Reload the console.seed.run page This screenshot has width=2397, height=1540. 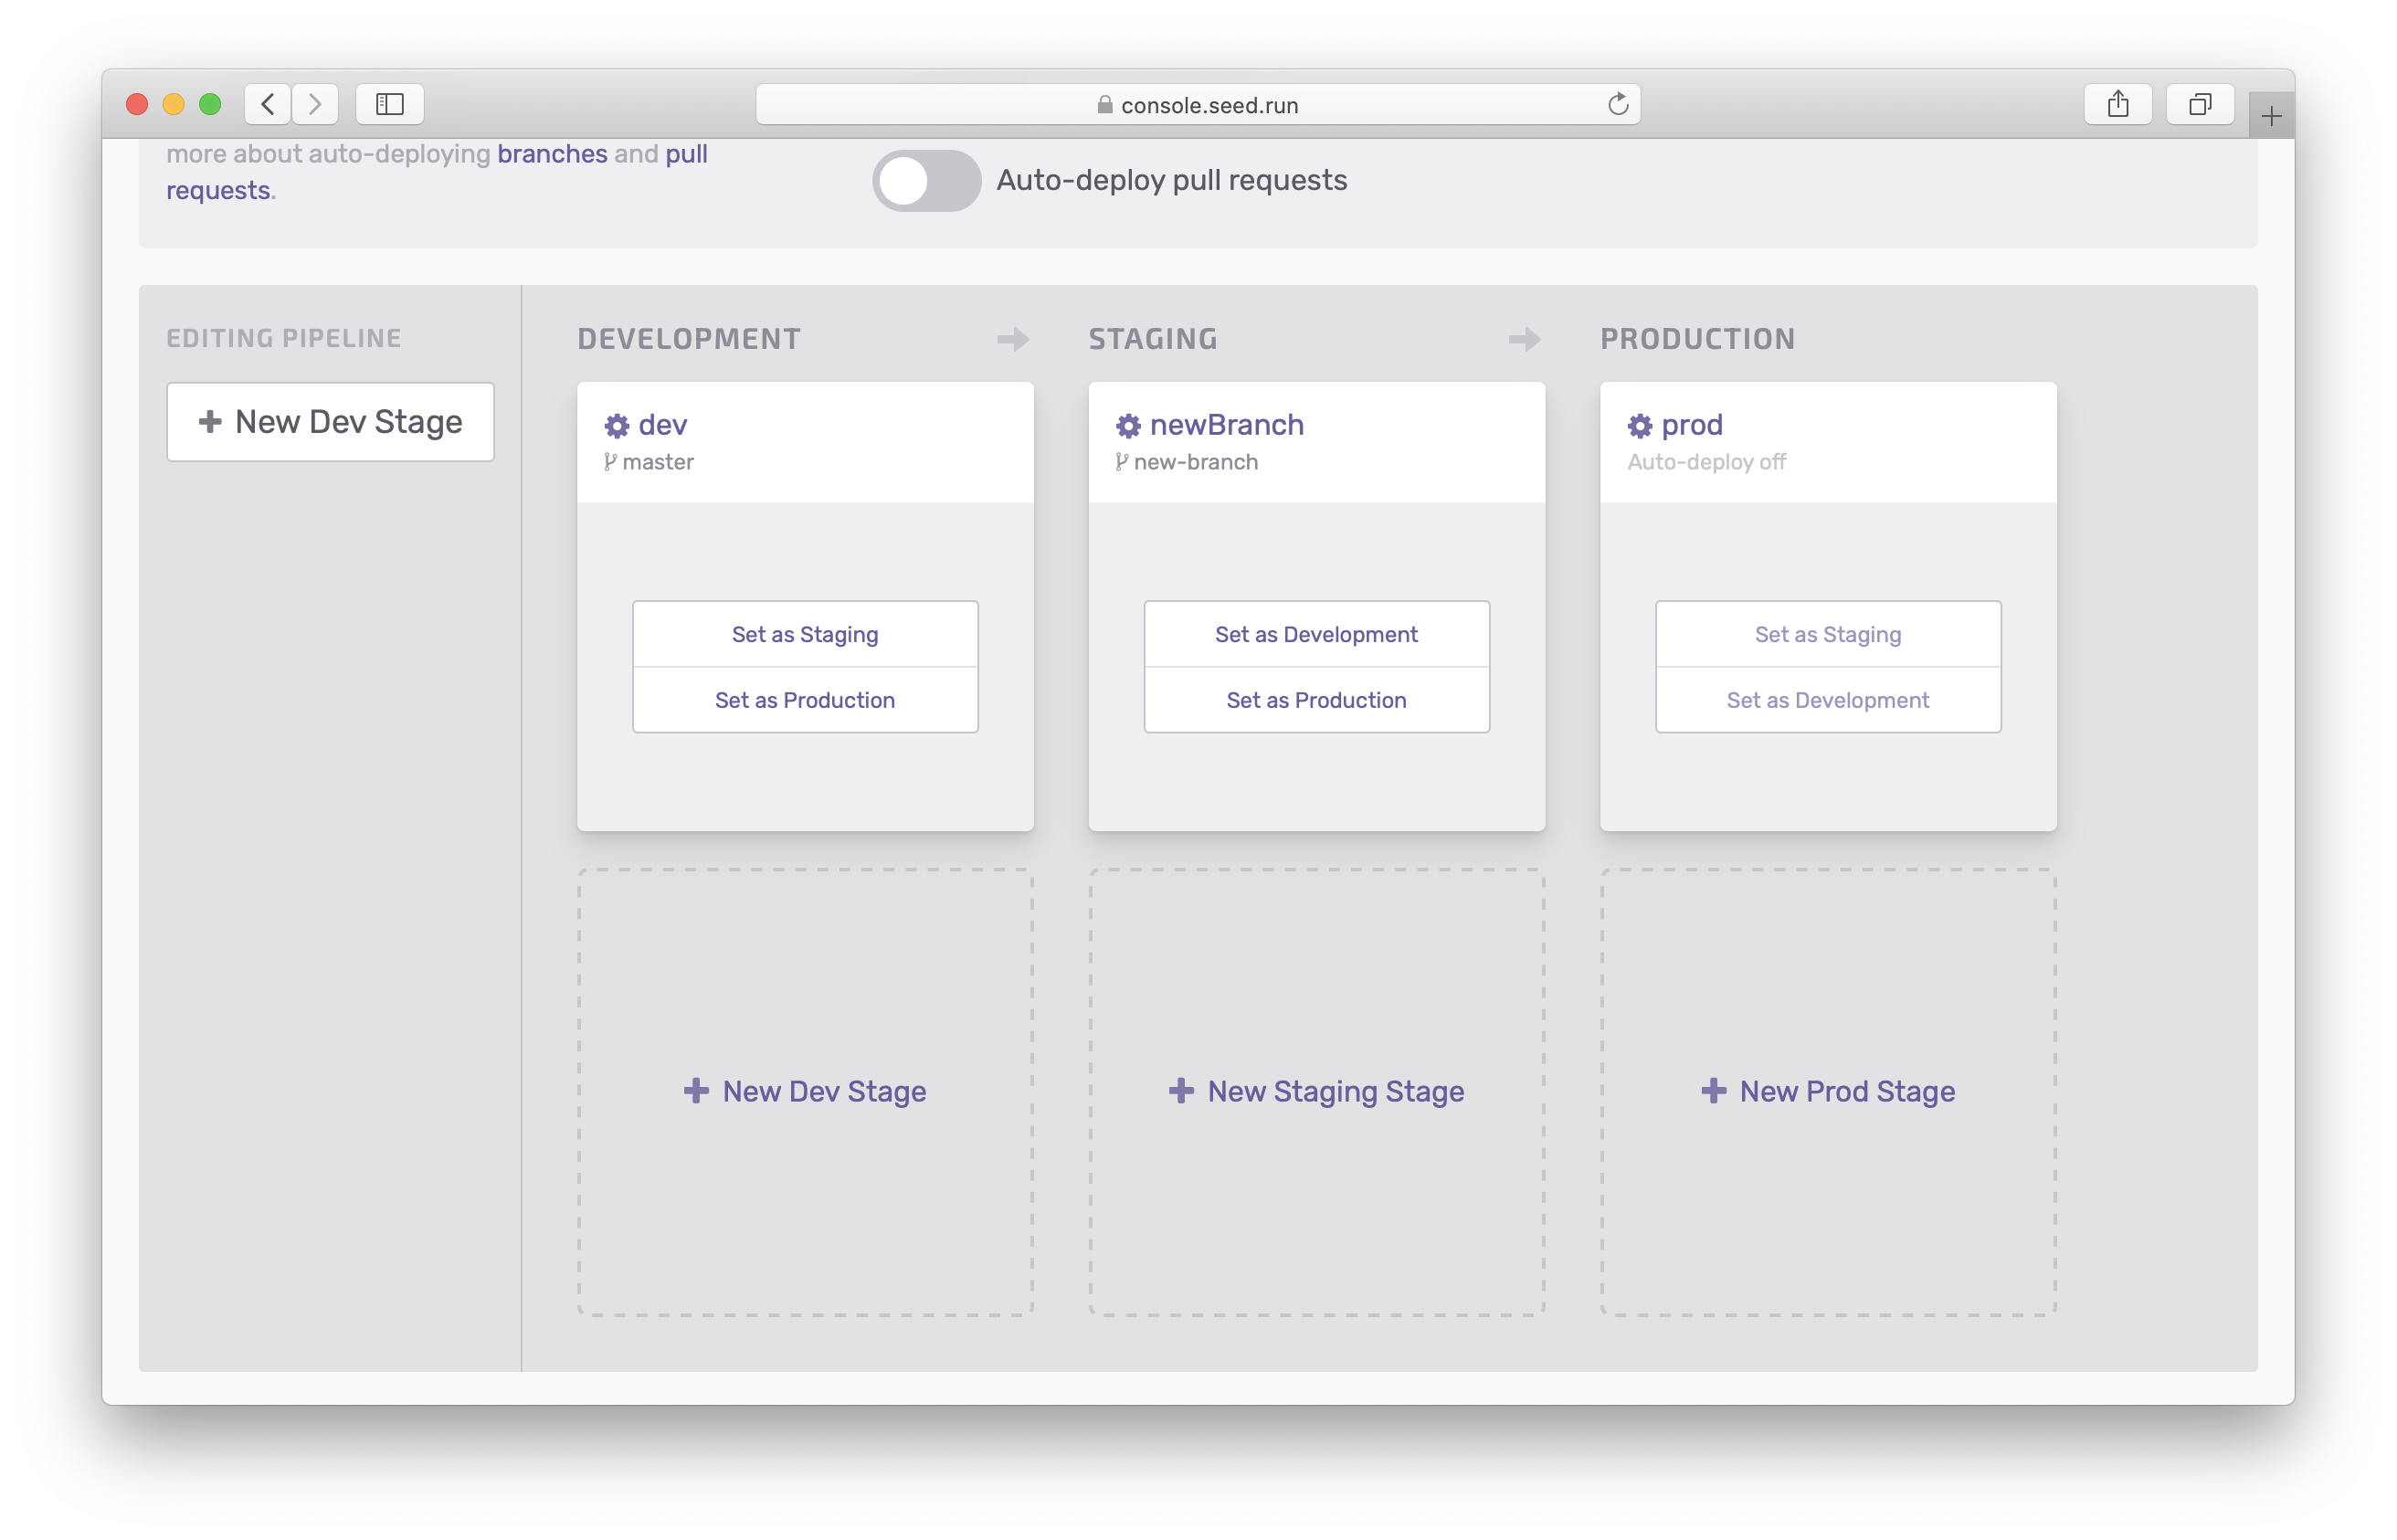point(1617,104)
